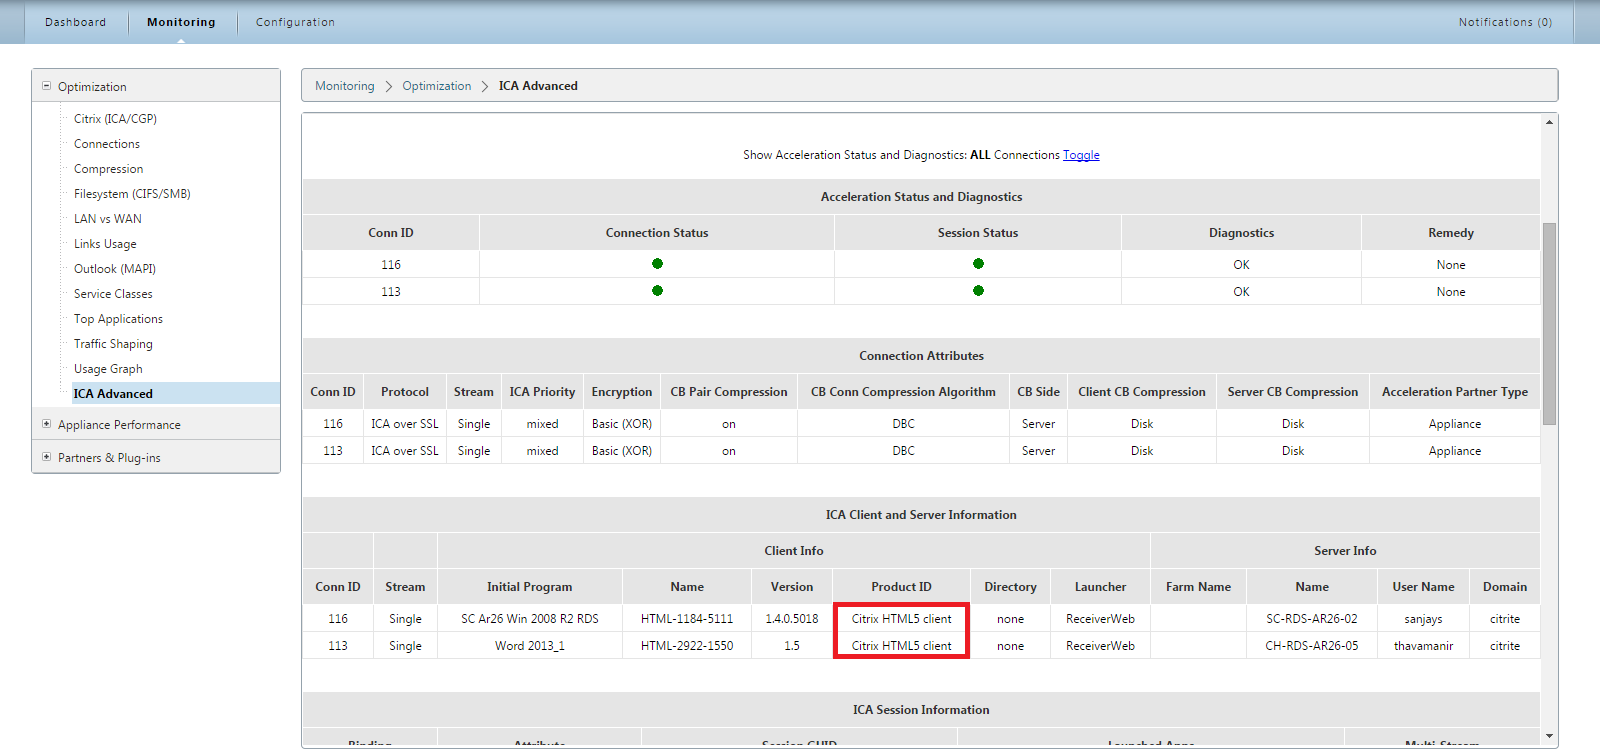Expand the Appliance Performance section
Viewport: 1600px width, 751px height.
pos(46,424)
